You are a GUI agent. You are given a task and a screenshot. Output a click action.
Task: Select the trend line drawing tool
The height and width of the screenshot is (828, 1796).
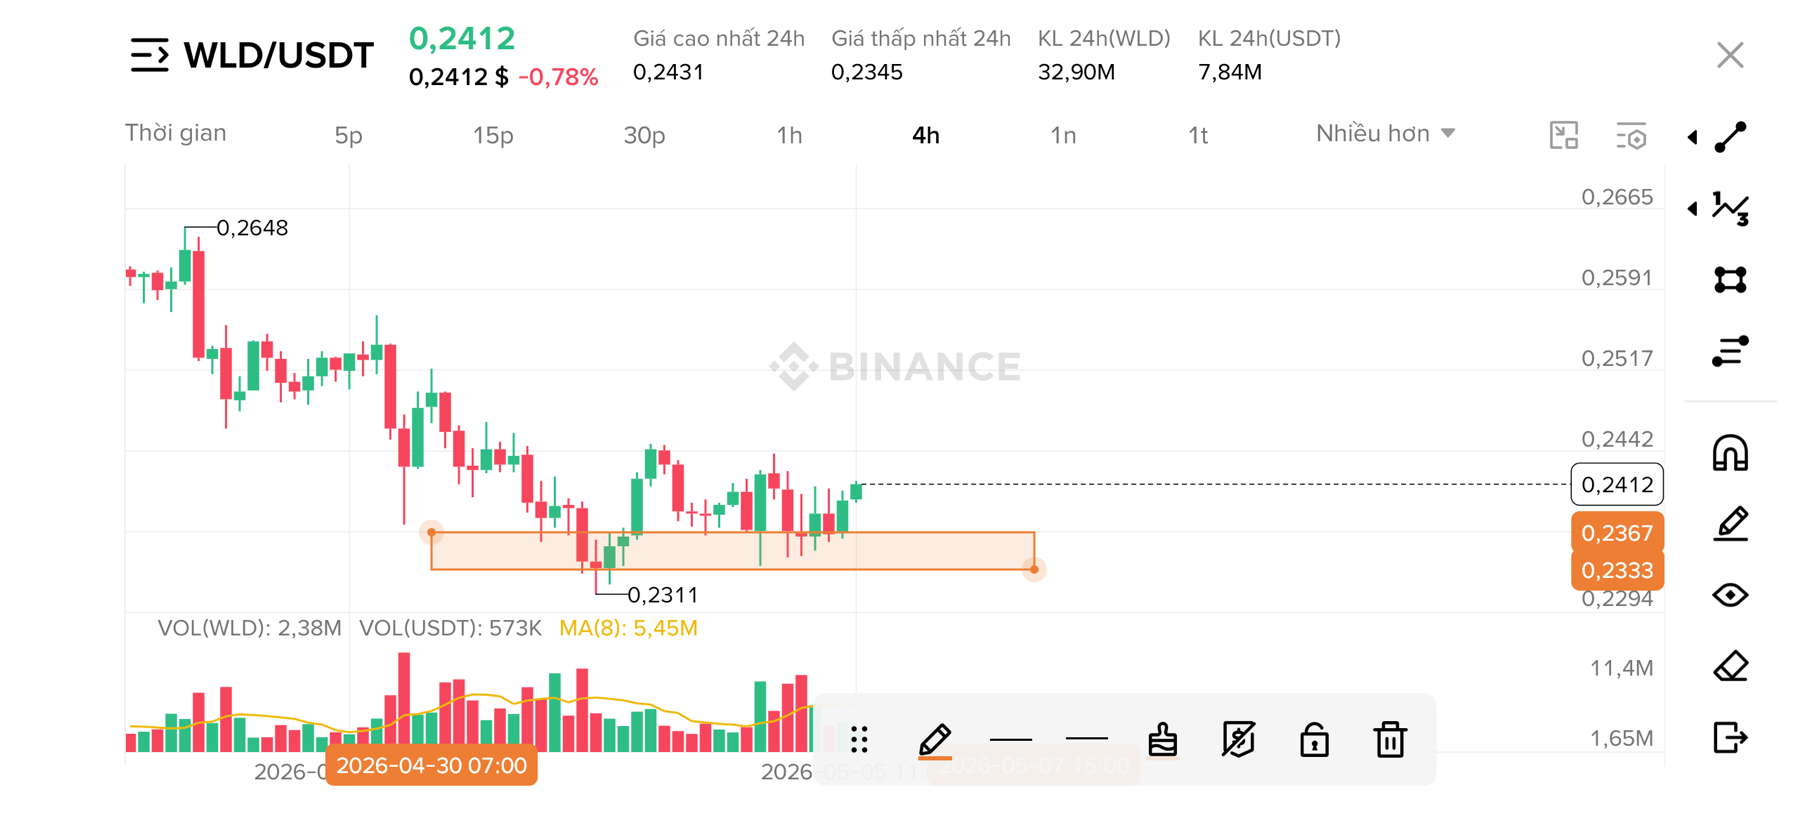1730,137
